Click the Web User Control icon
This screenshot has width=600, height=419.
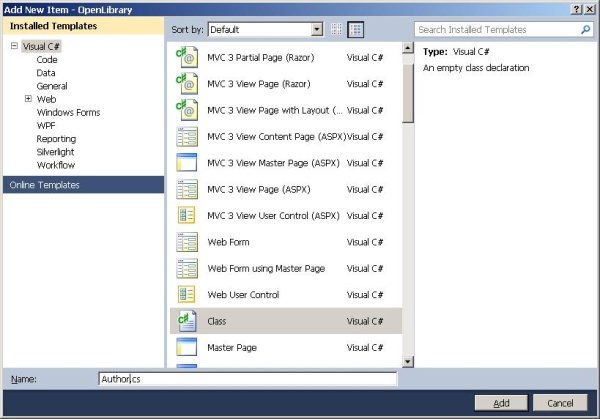click(187, 295)
